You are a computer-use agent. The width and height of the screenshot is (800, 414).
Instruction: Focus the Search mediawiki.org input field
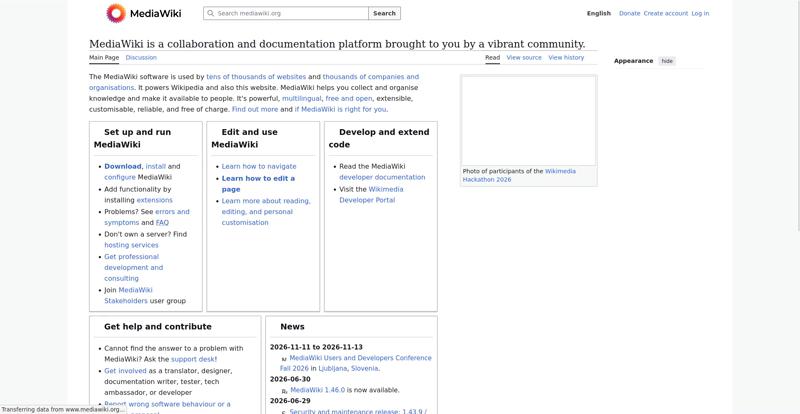pyautogui.click(x=286, y=13)
